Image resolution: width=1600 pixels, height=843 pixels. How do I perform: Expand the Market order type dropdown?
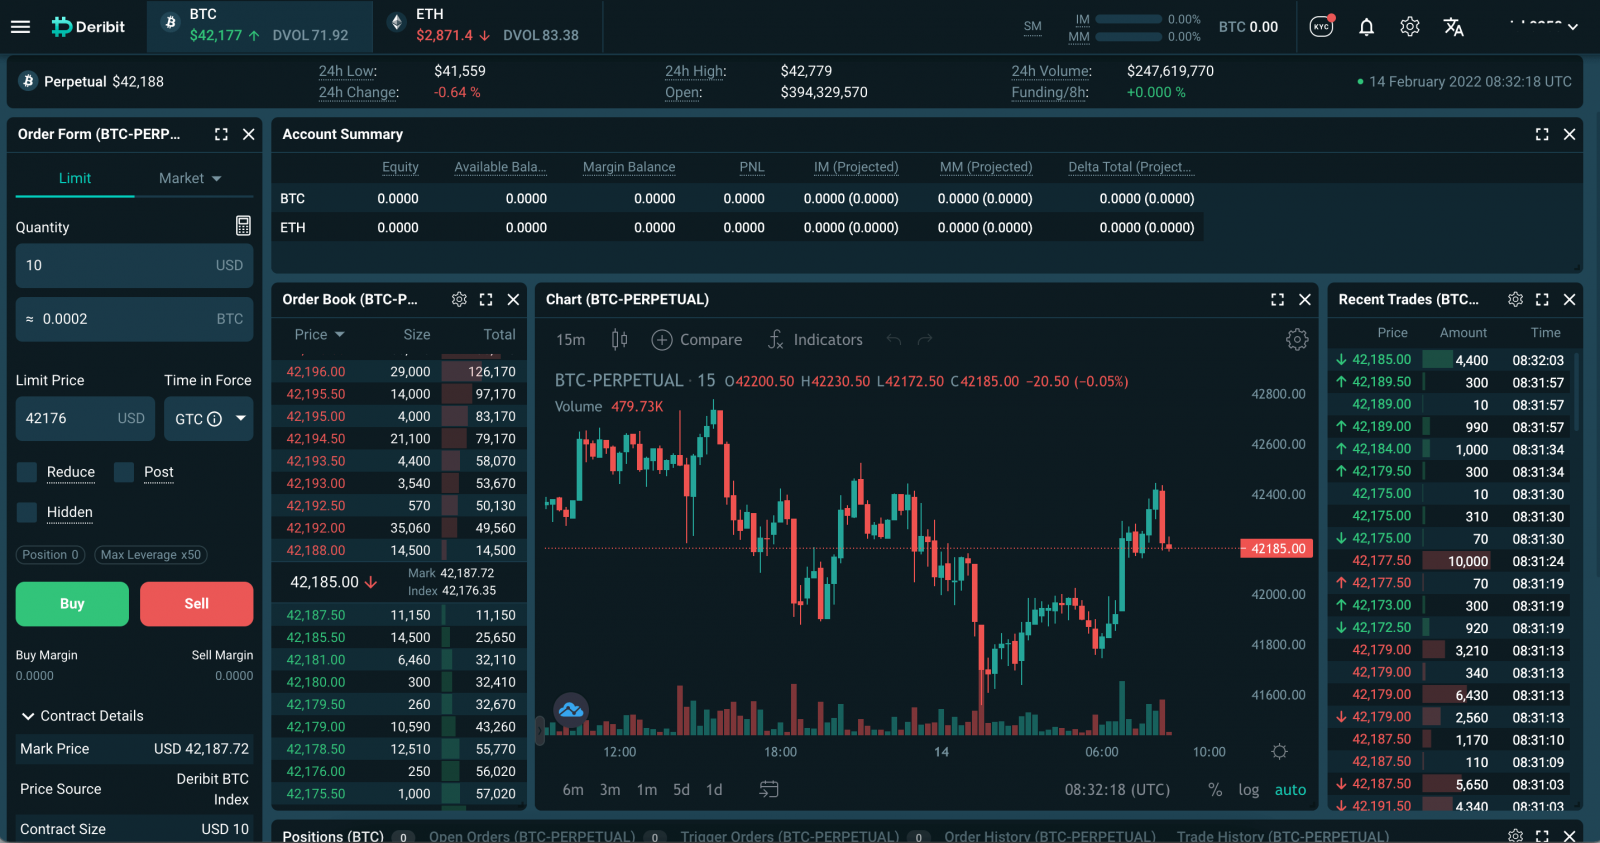(190, 178)
